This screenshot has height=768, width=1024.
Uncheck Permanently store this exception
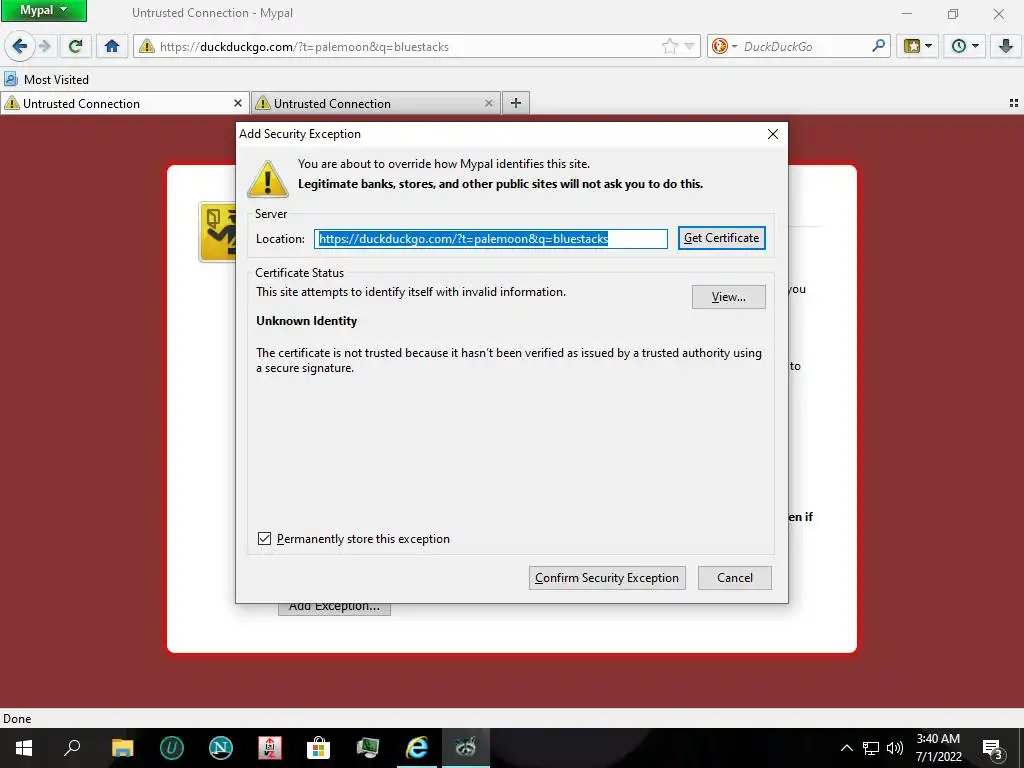coord(264,539)
